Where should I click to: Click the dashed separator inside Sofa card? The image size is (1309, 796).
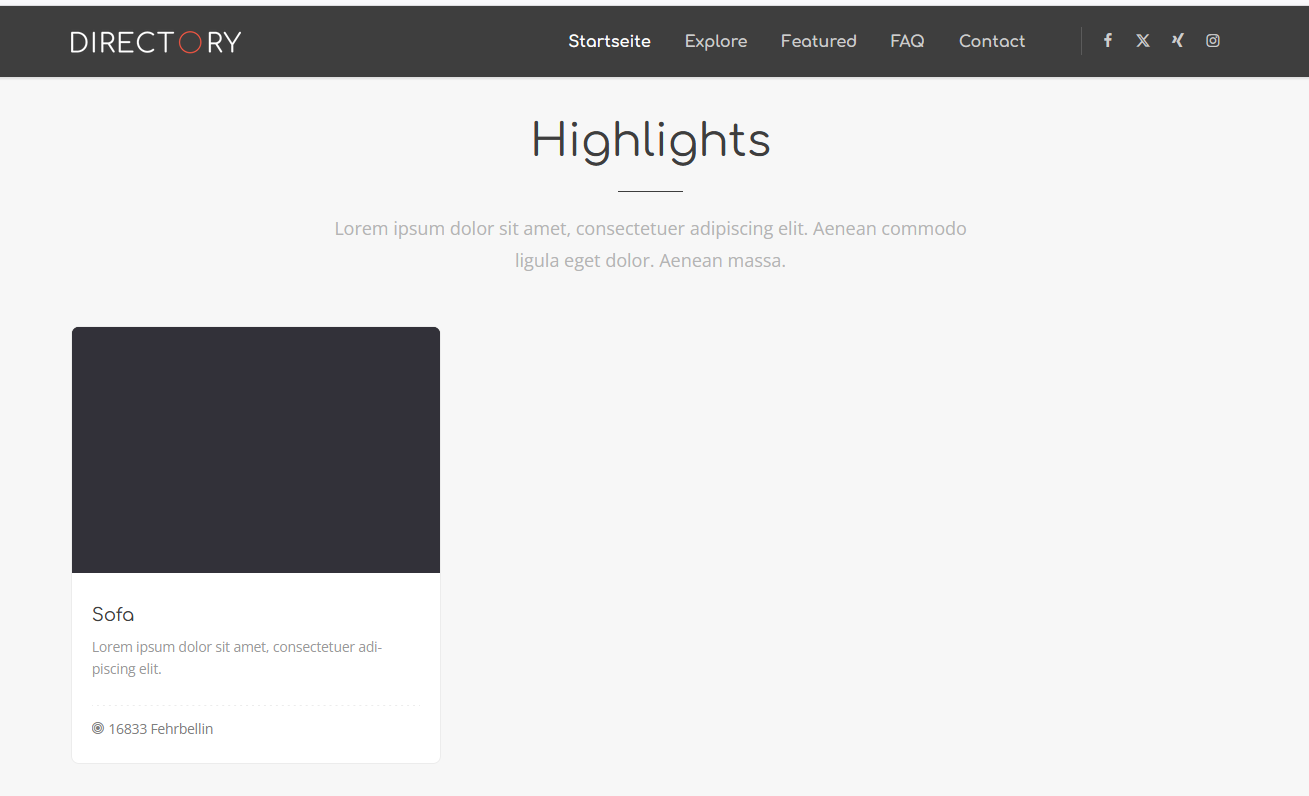click(256, 706)
